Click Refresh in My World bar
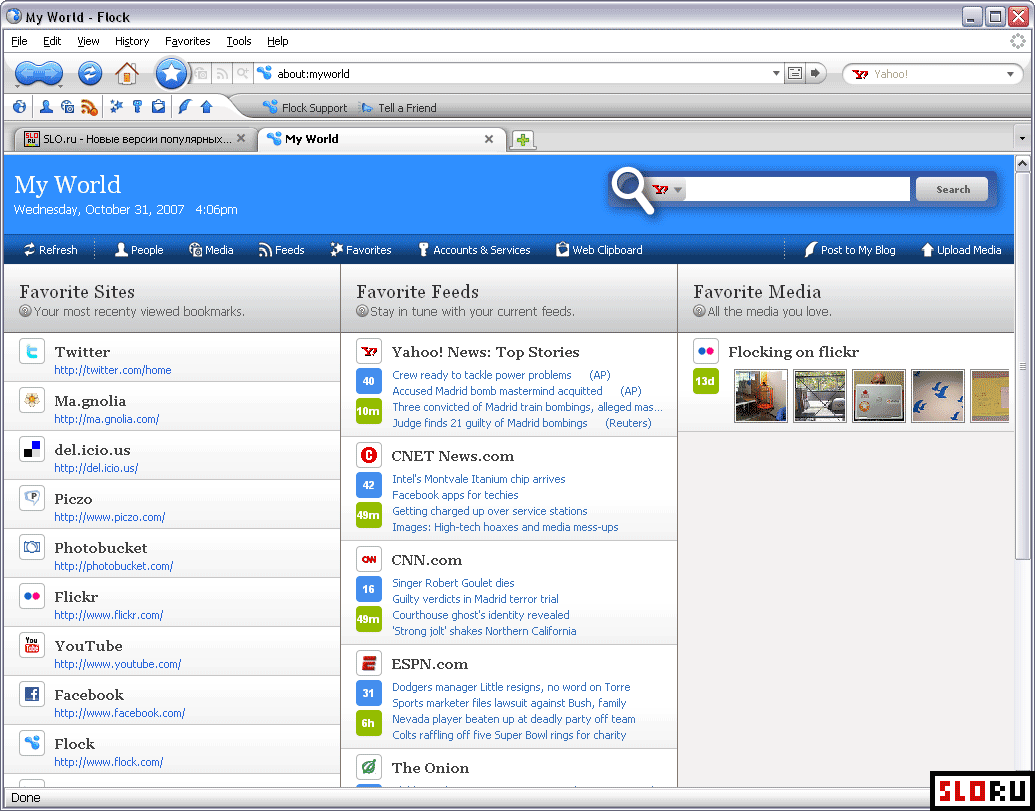This screenshot has height=811, width=1035. [x=51, y=250]
